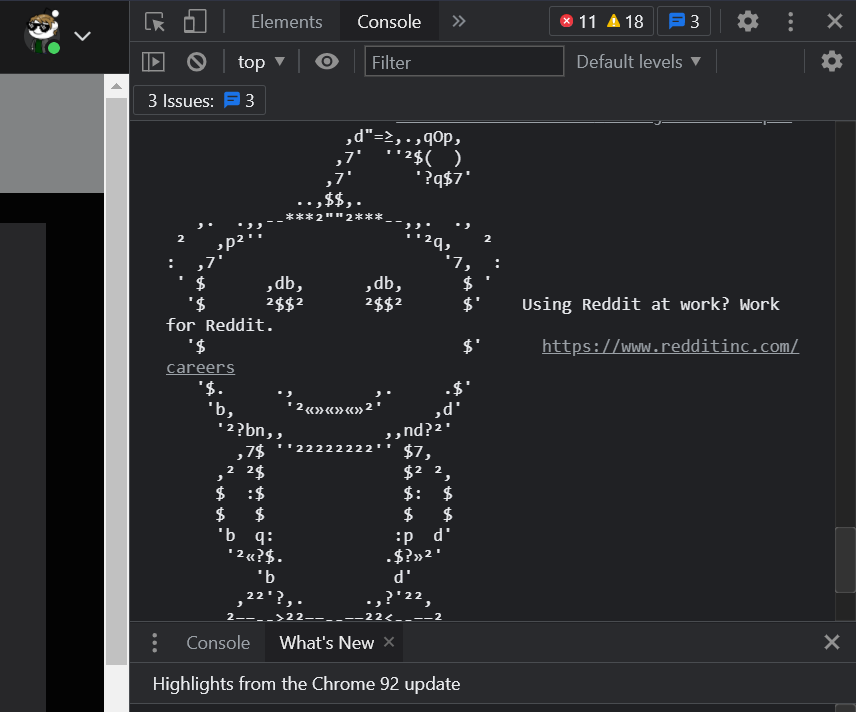Image resolution: width=856 pixels, height=712 pixels.
Task: Open the What's New drawer tab
Action: click(325, 643)
